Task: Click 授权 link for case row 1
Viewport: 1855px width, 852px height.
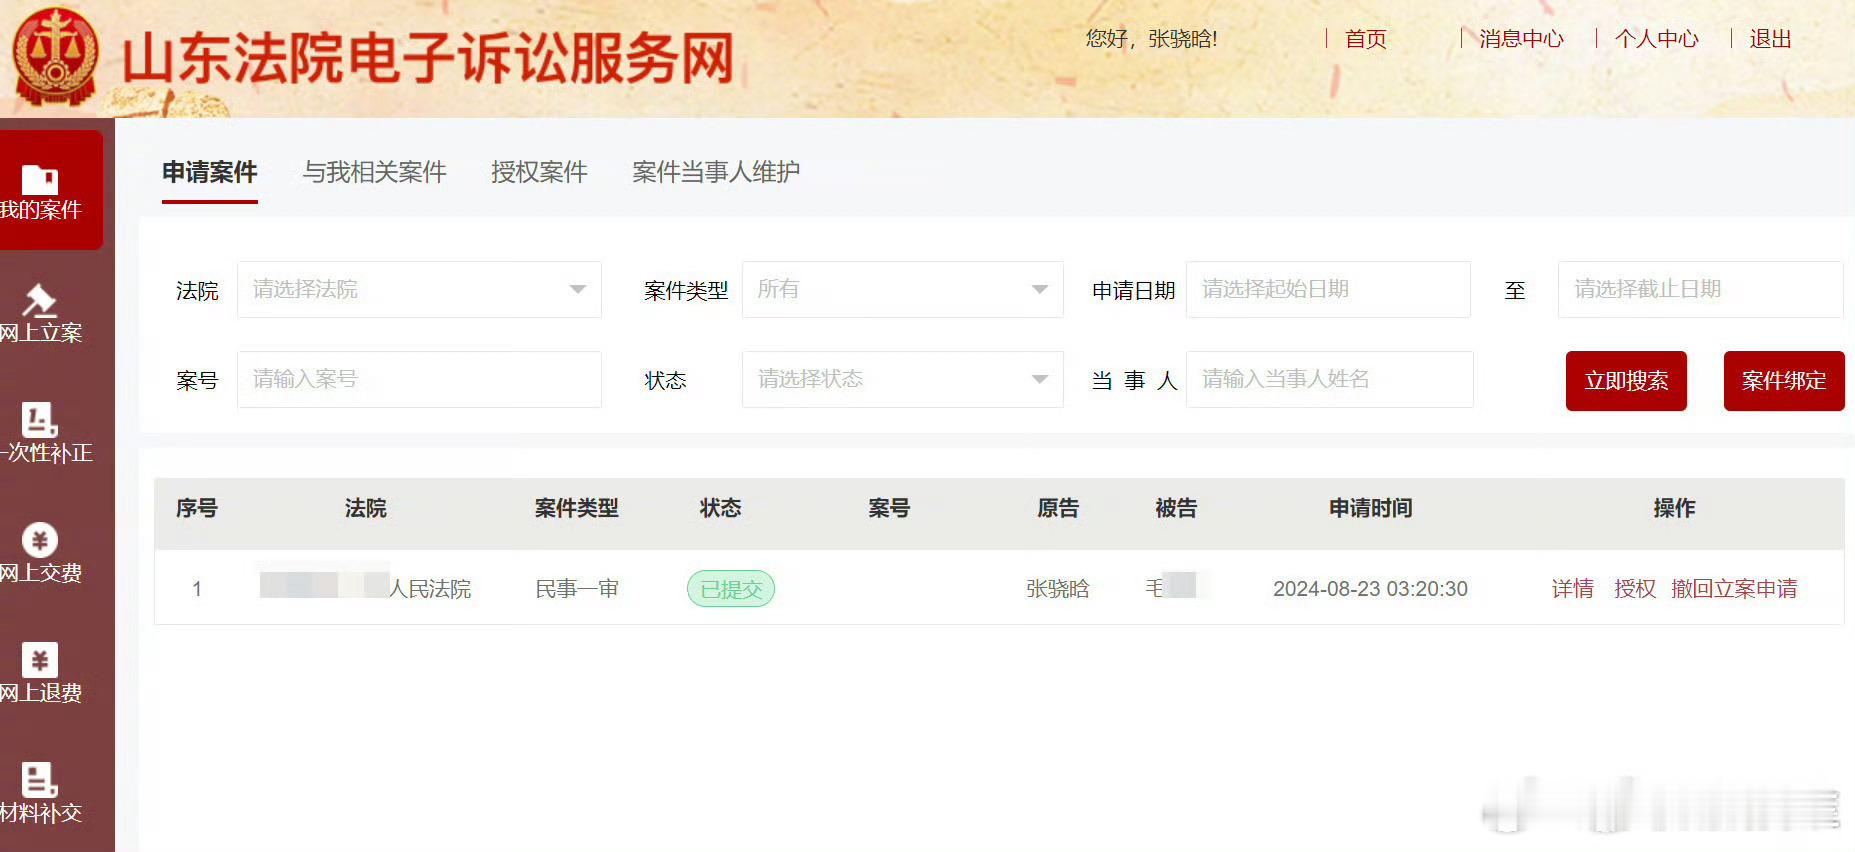Action: point(1635,589)
